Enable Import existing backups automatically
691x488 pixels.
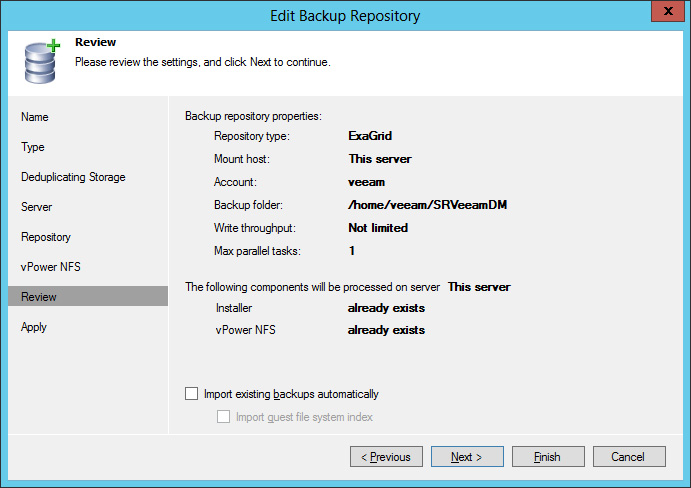point(191,393)
